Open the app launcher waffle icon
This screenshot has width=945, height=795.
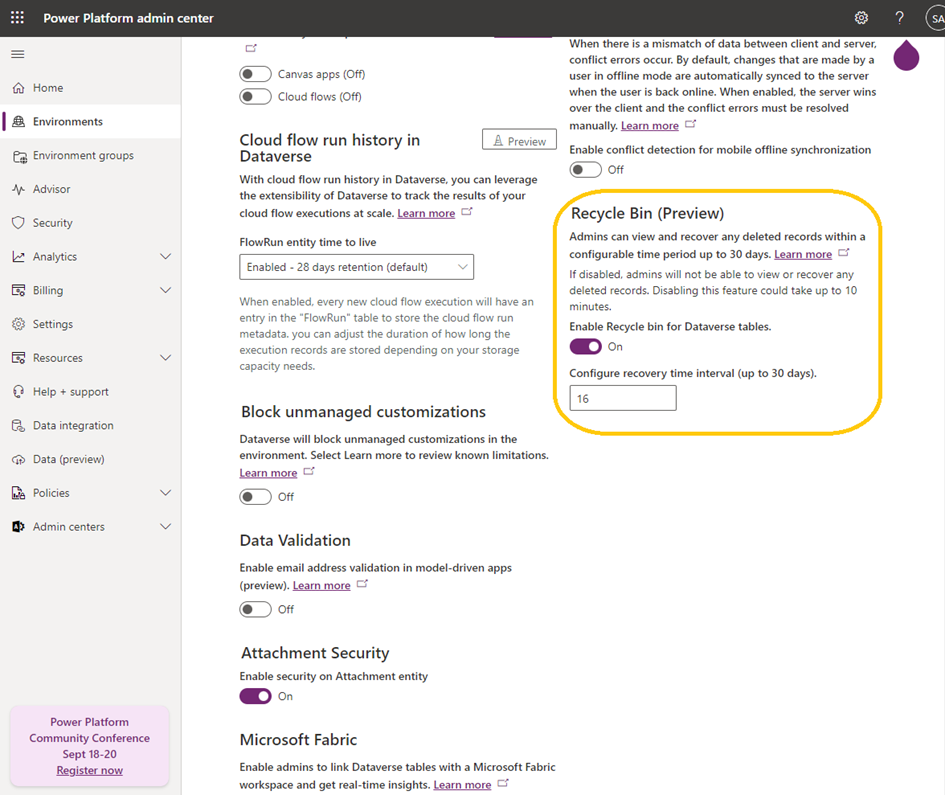(x=17, y=17)
